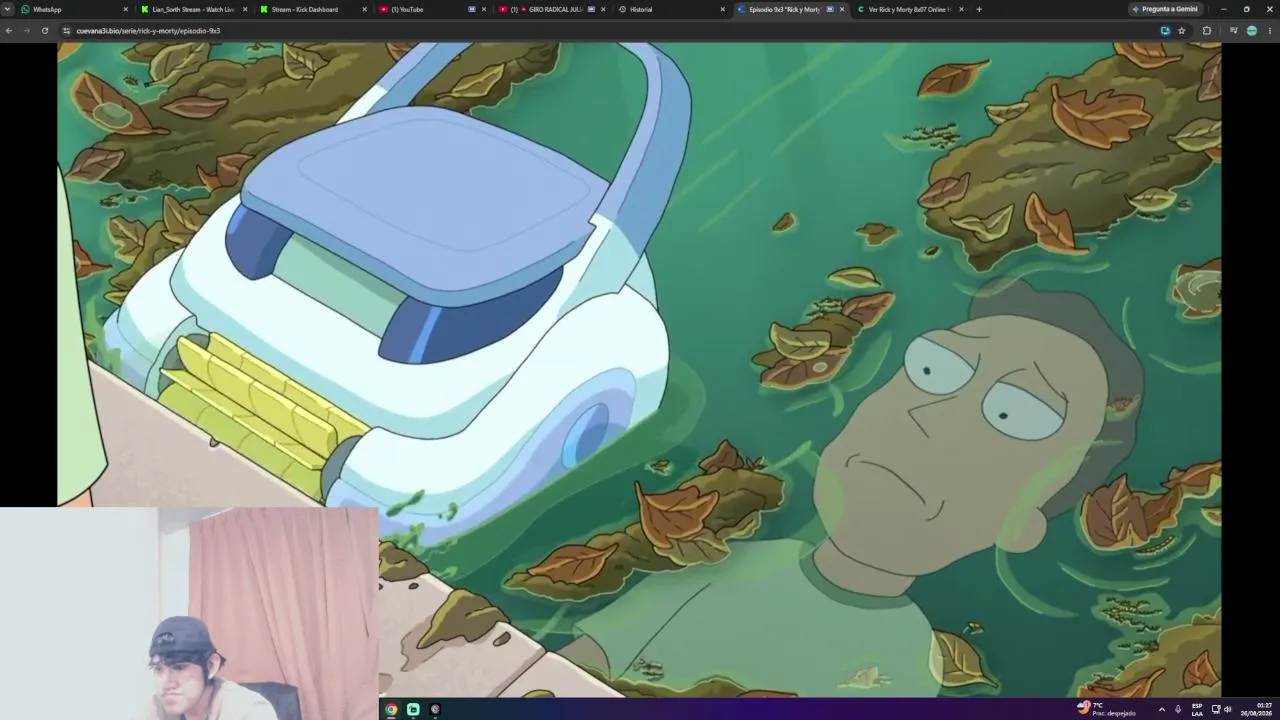The width and height of the screenshot is (1280, 720).
Task: Reload the current page
Action: click(x=45, y=31)
